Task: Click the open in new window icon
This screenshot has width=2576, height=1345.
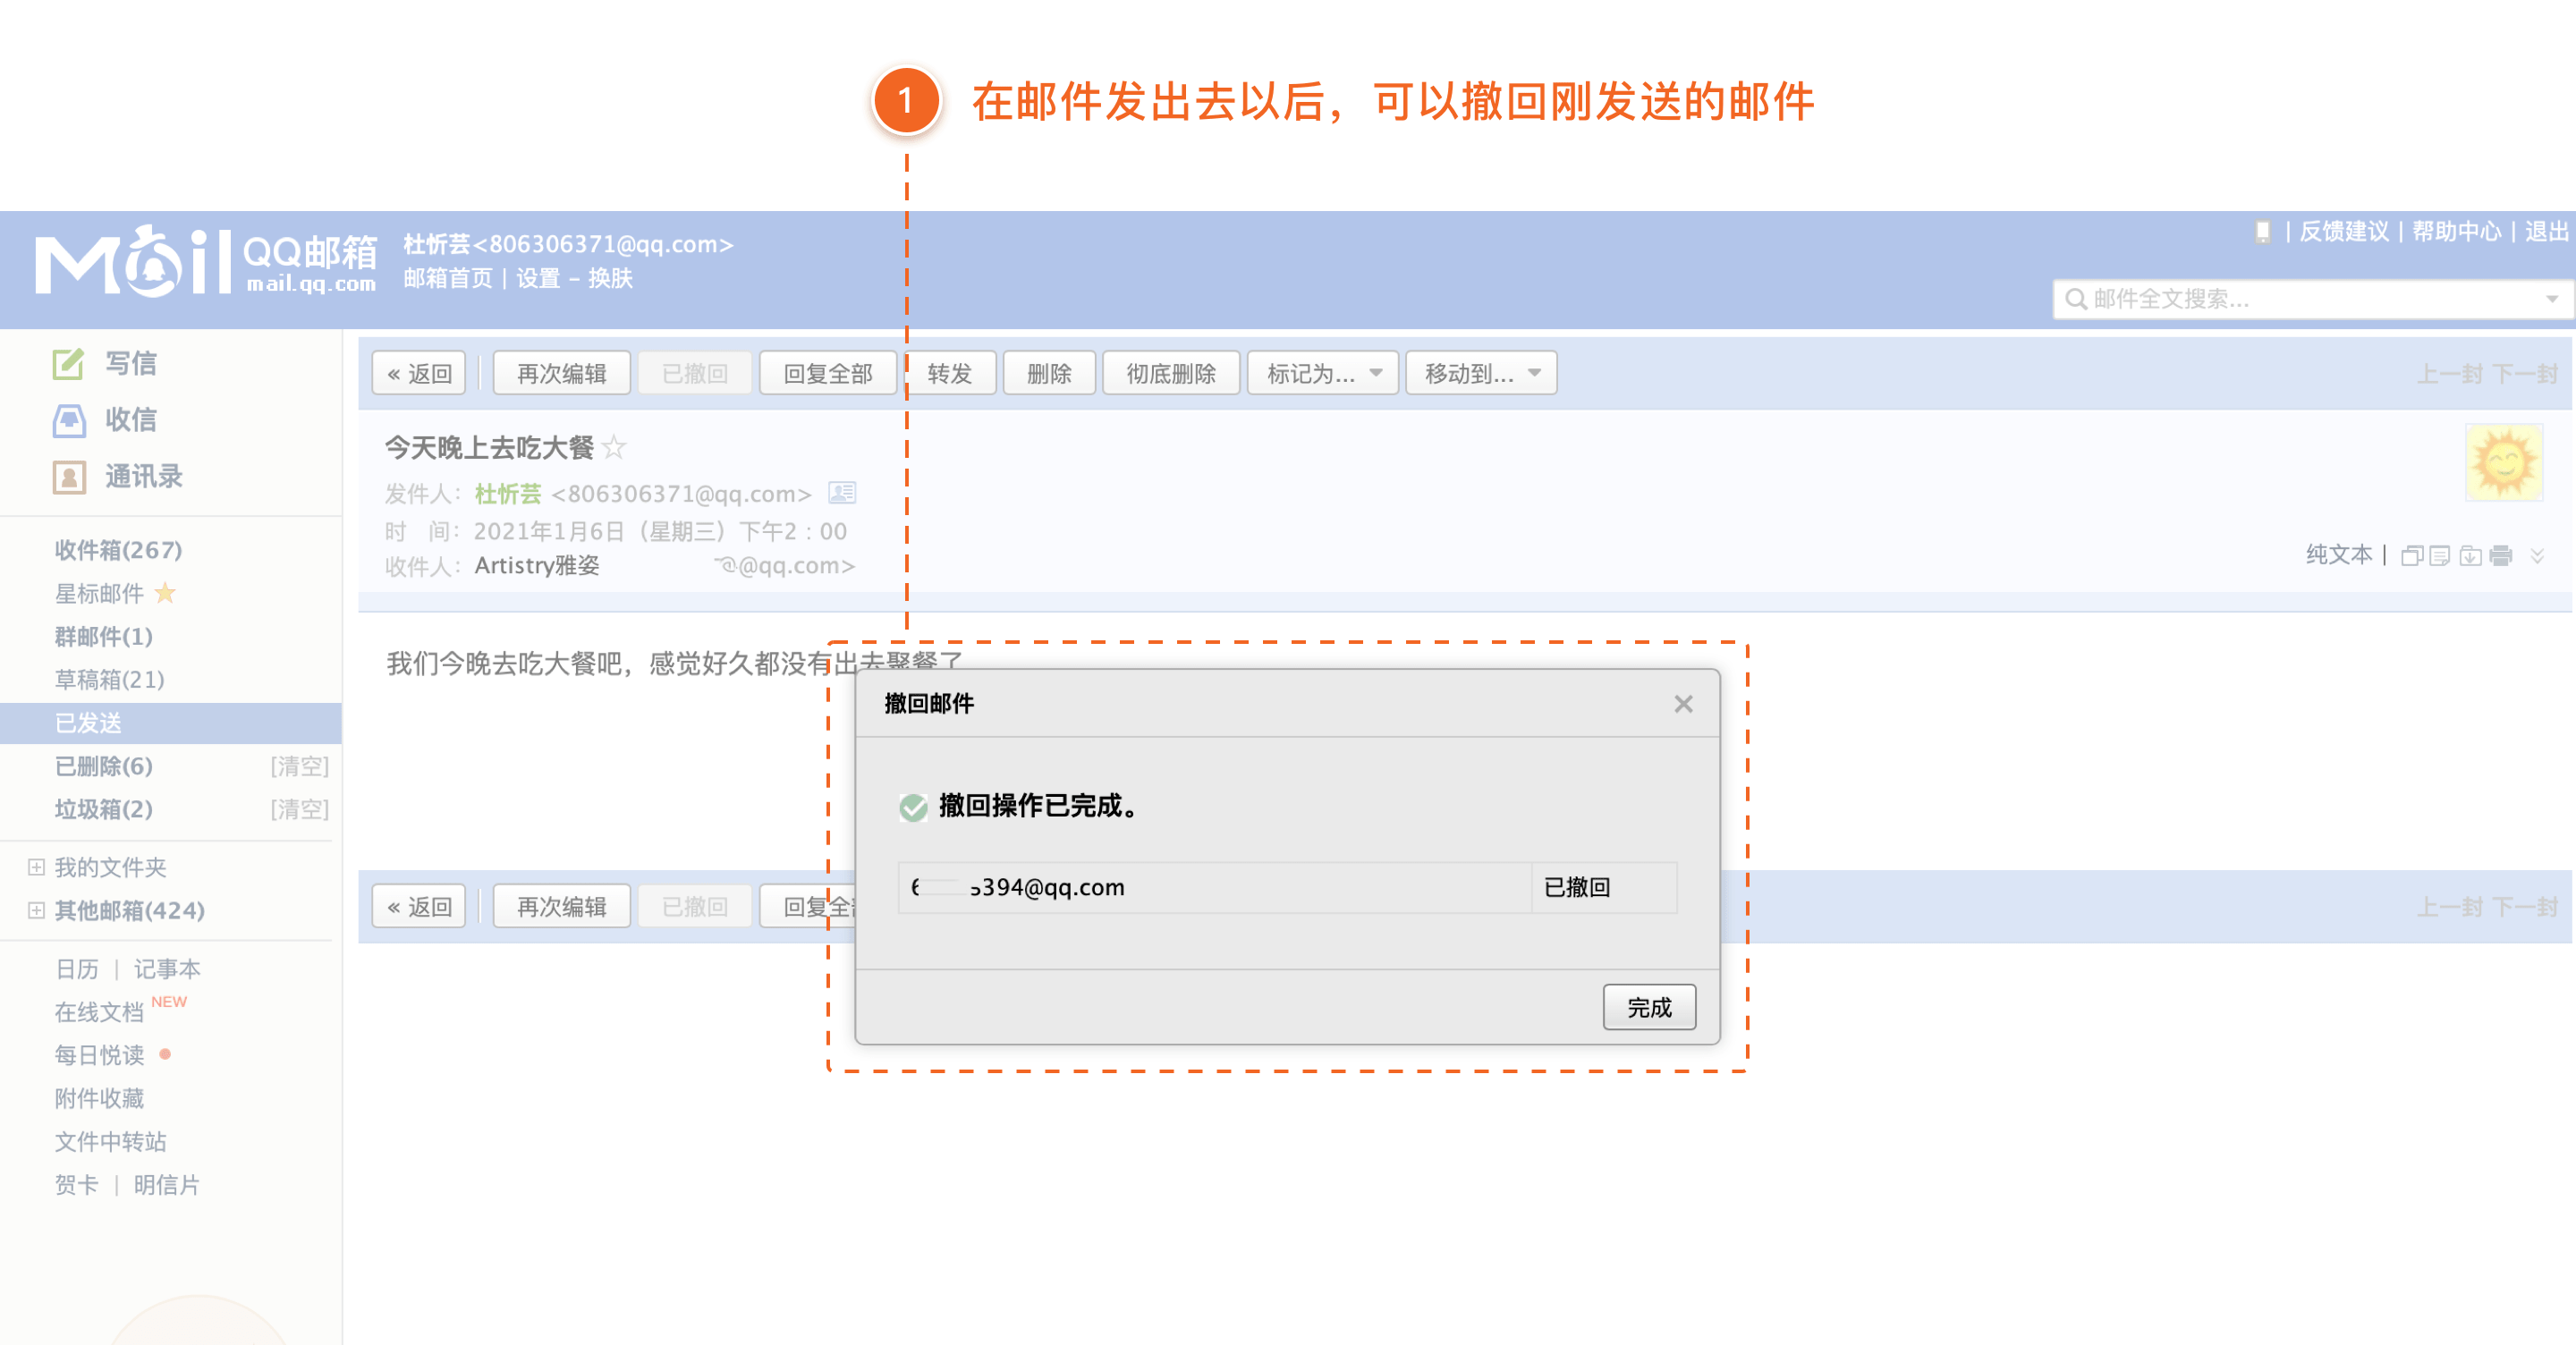Action: pos(2411,556)
